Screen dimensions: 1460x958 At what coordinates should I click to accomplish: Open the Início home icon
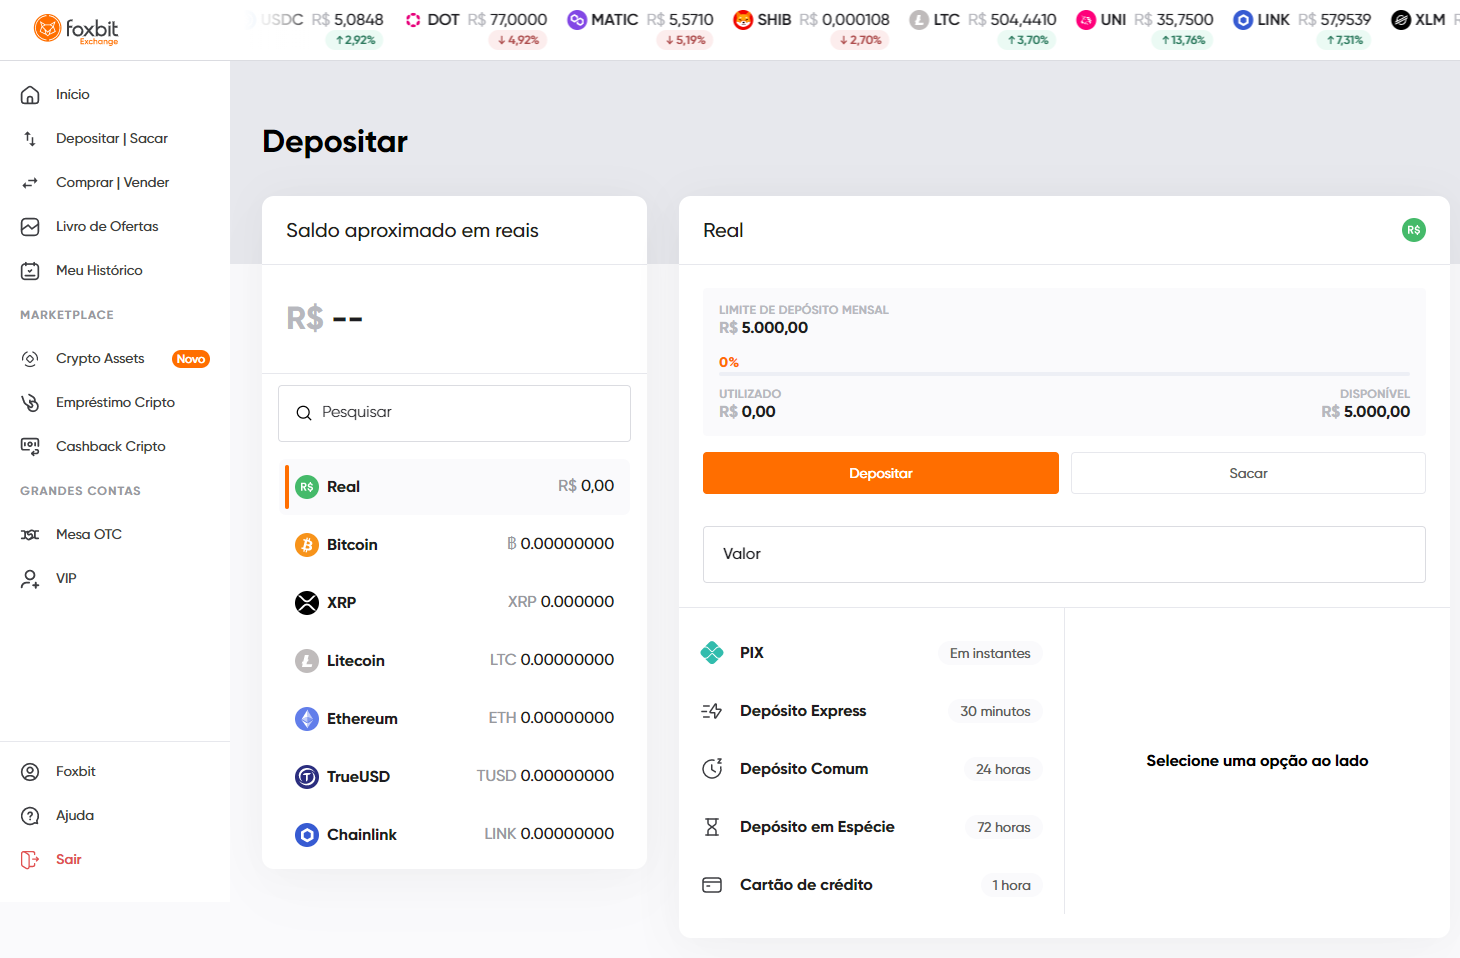click(30, 95)
